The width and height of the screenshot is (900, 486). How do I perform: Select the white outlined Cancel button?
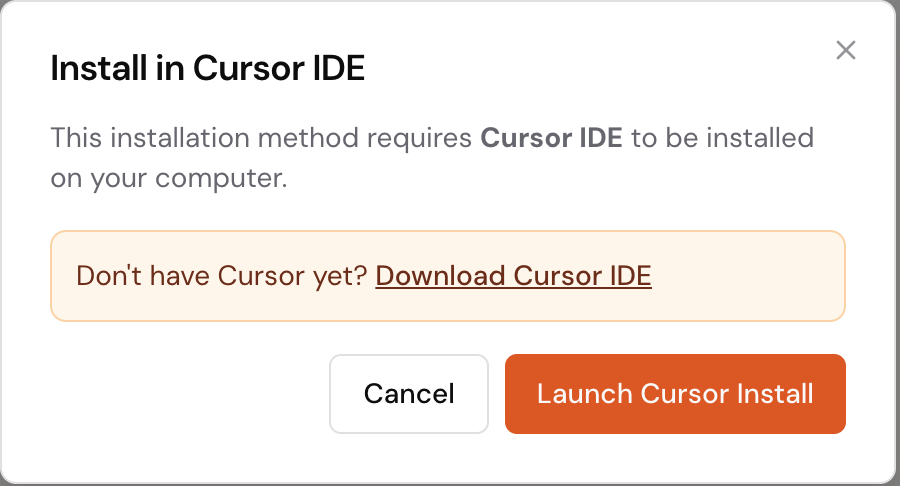point(409,394)
